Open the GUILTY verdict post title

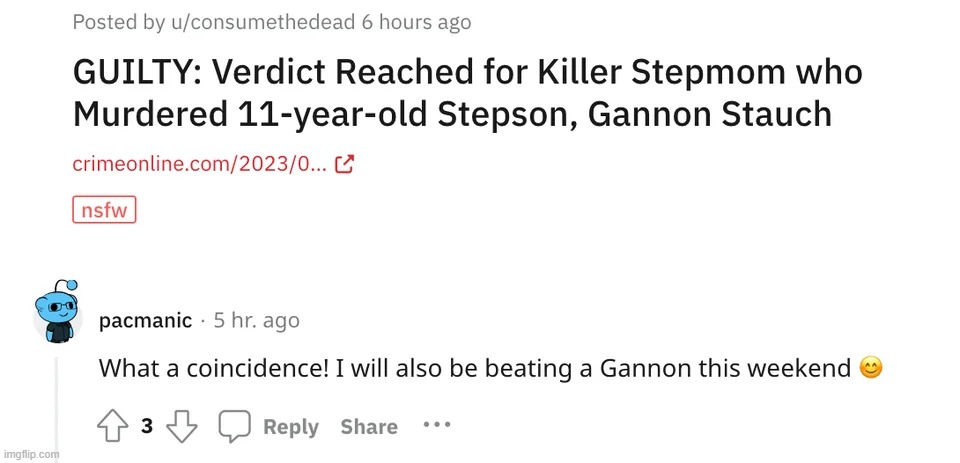(468, 93)
